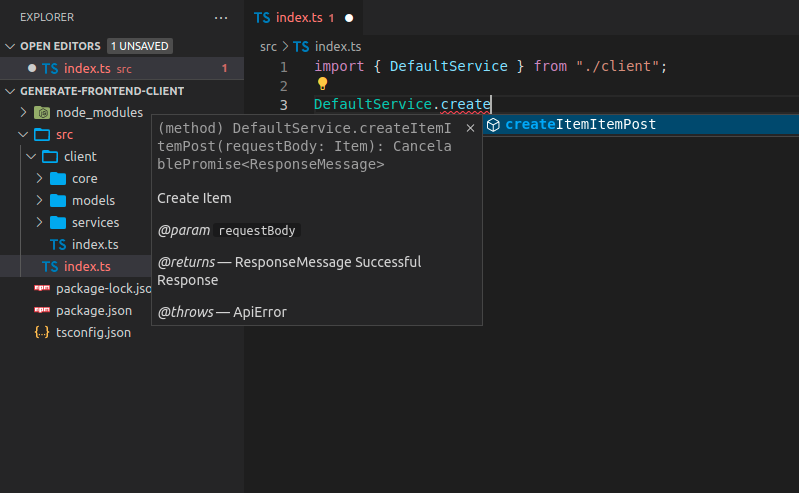
Task: Open package-lock.json in the file tree
Action: click(x=102, y=289)
